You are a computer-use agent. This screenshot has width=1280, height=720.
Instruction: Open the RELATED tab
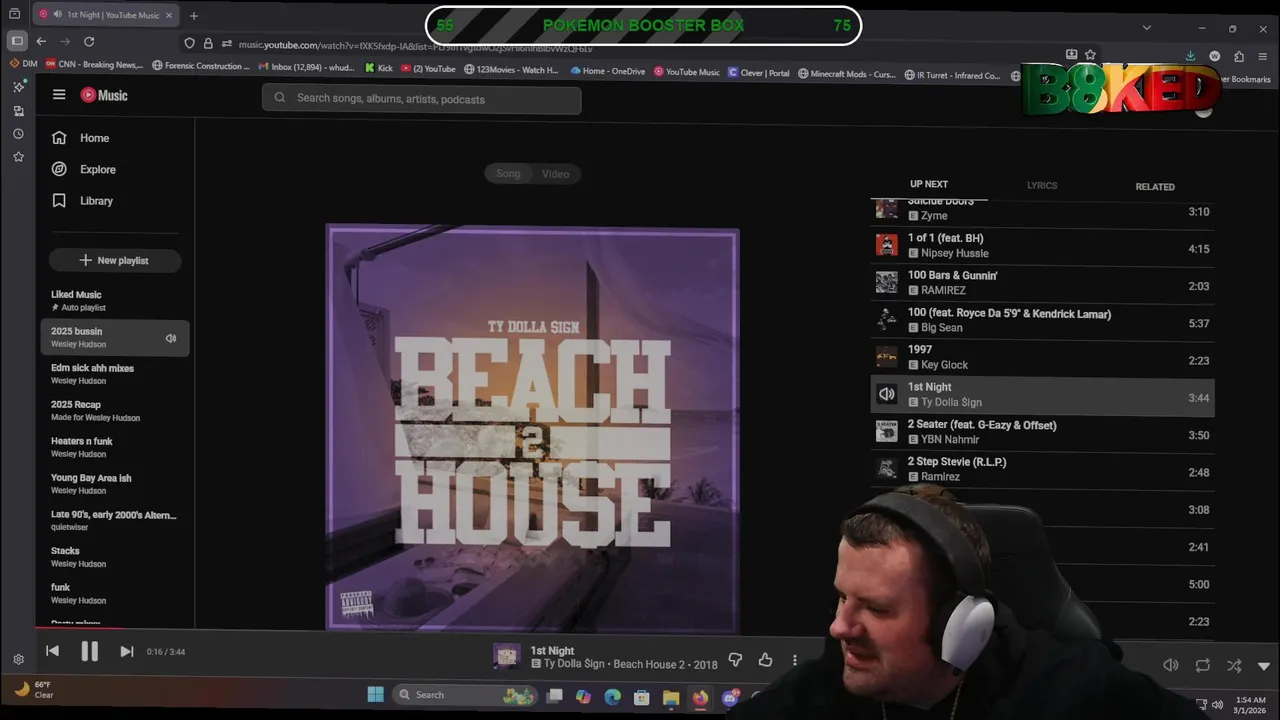click(1155, 186)
